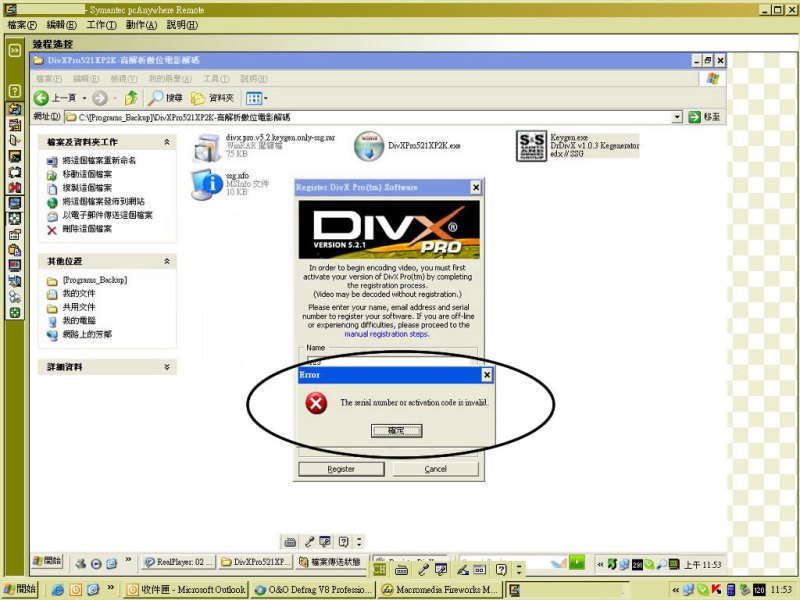The height and width of the screenshot is (600, 800).
Task: Expand the host system tray chevron
Action: tap(676, 590)
